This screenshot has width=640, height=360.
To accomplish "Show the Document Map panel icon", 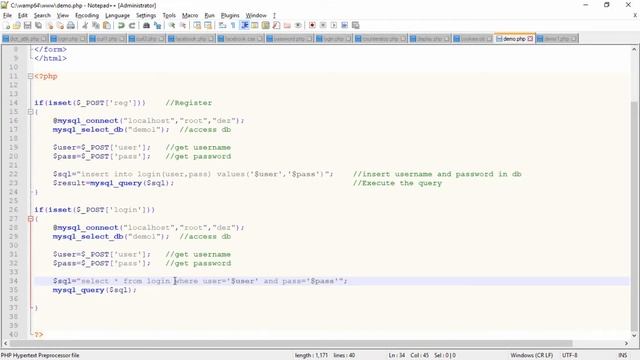I will pos(266,25).
